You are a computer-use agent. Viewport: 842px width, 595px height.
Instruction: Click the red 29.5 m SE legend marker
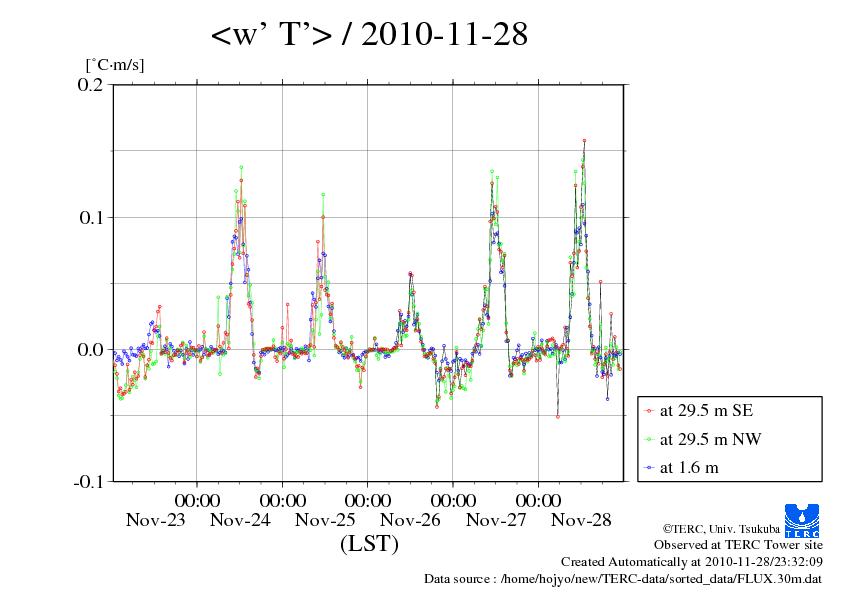pyautogui.click(x=649, y=411)
